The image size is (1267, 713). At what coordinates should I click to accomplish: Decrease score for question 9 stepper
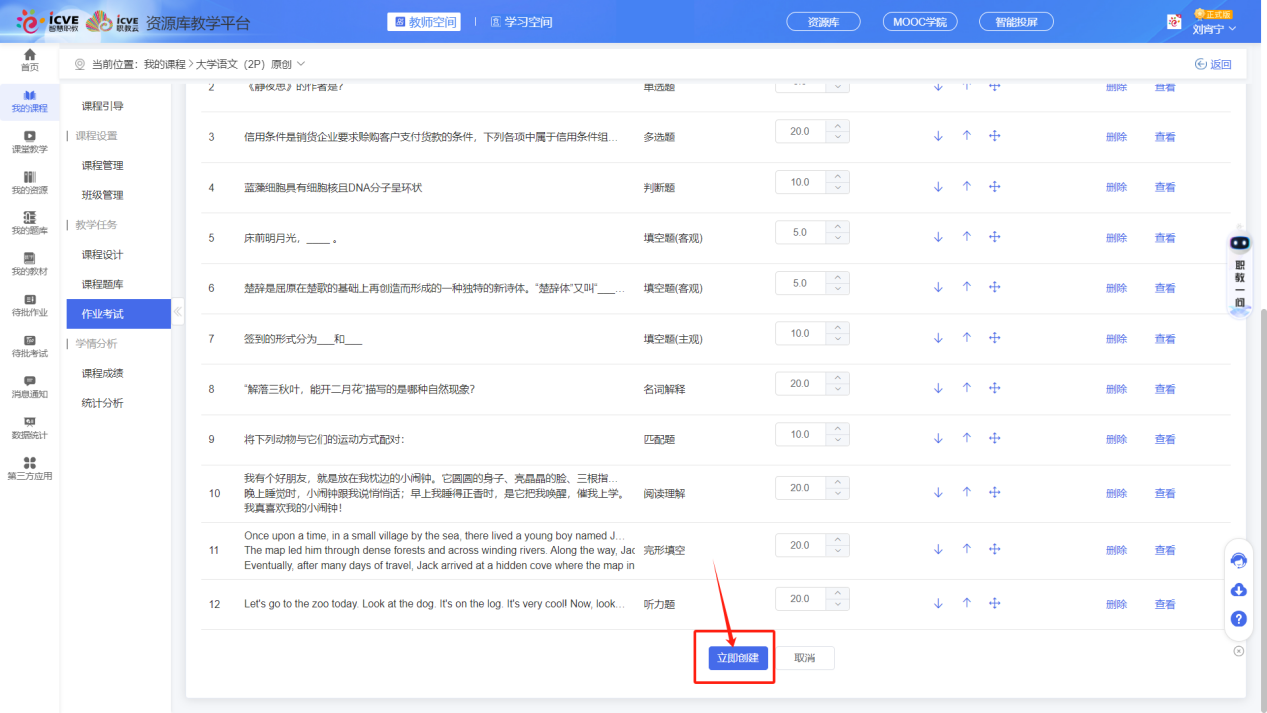coord(838,440)
